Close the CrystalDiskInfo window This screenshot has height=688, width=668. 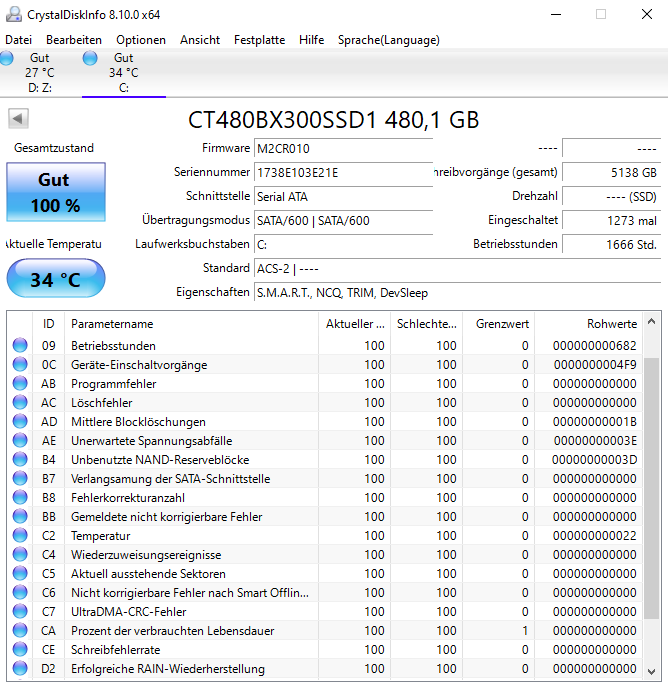coord(647,14)
